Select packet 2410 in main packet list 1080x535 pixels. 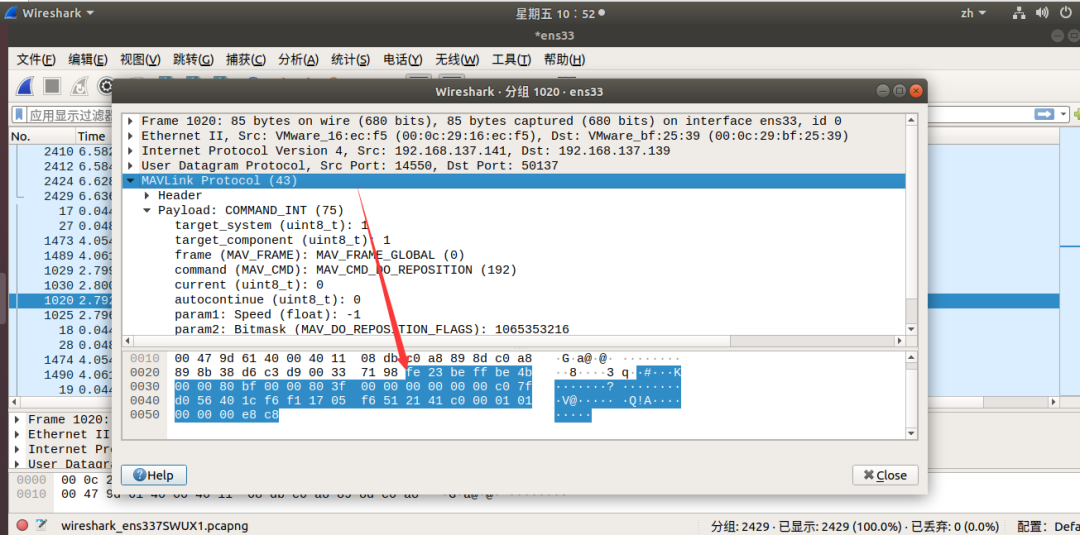pos(61,151)
